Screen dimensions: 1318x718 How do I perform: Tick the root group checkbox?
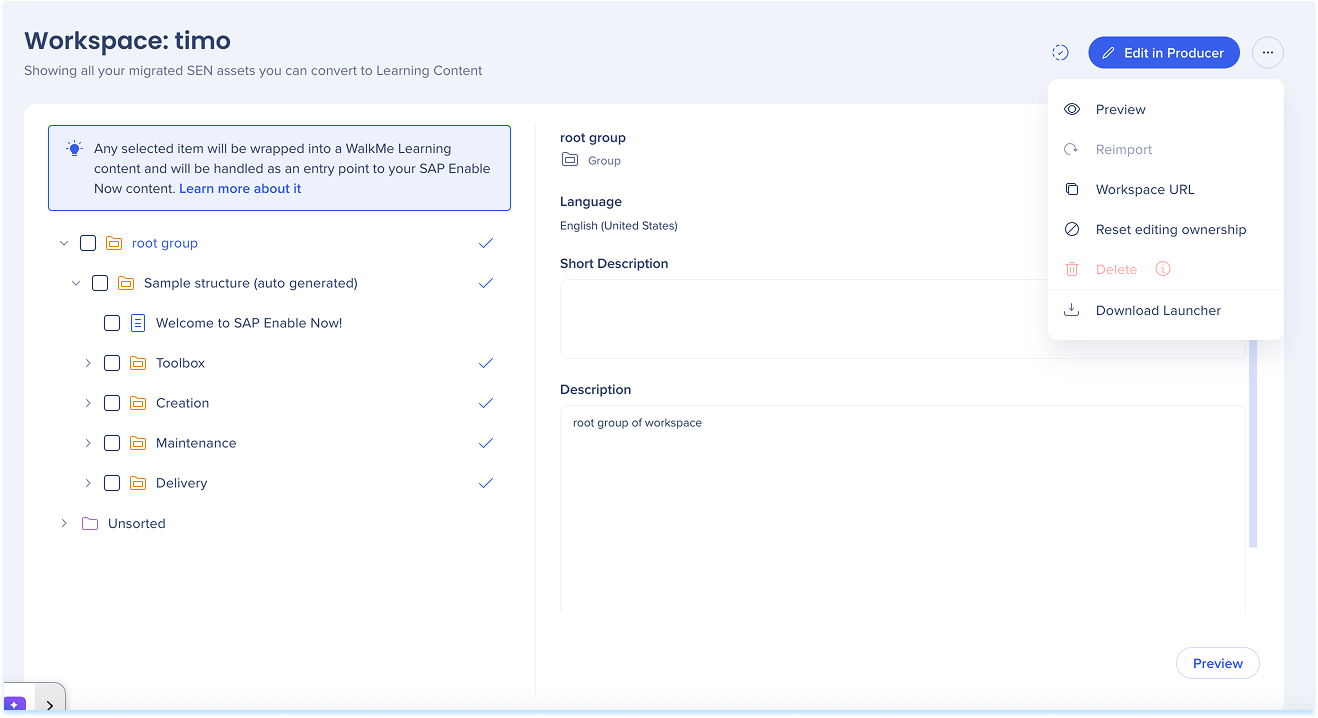(x=88, y=243)
